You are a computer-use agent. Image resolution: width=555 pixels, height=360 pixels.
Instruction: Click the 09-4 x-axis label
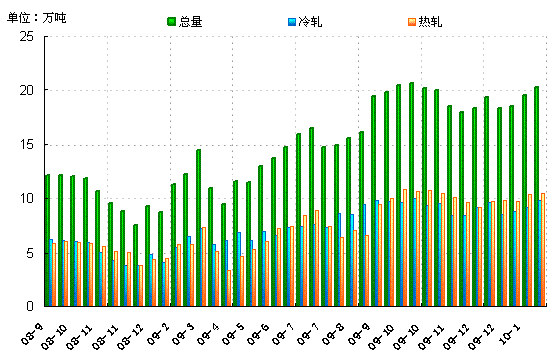pyautogui.click(x=208, y=334)
